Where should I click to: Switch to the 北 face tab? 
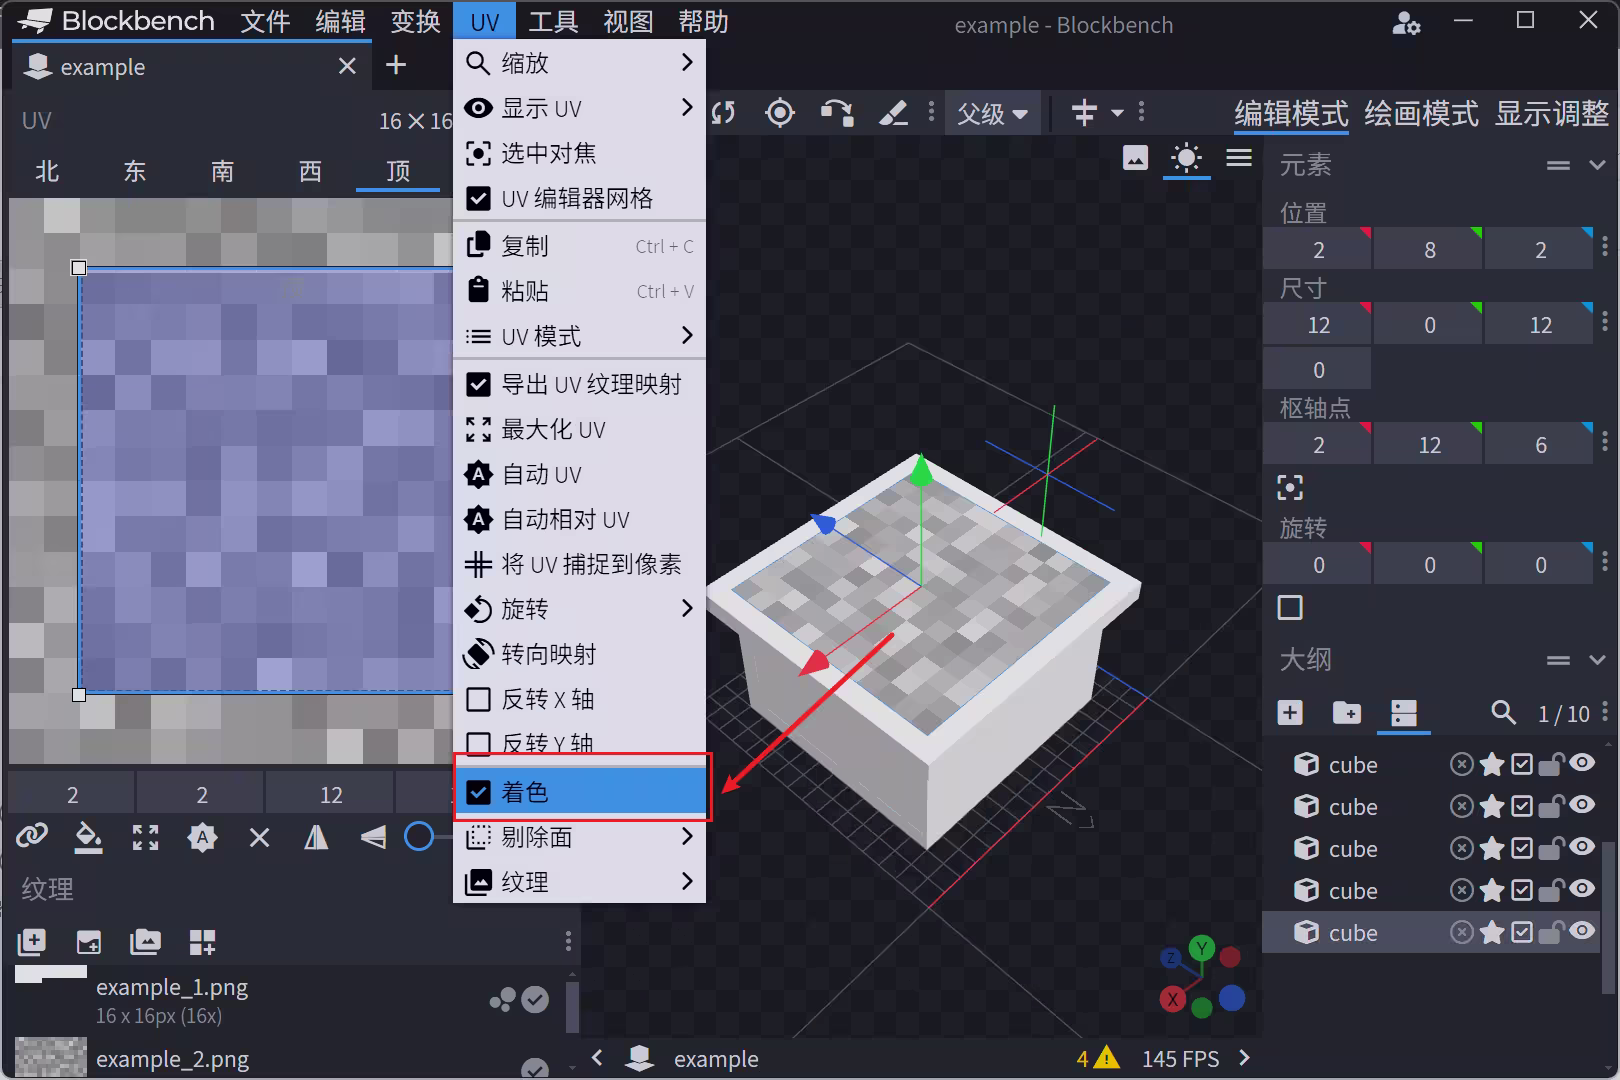click(x=47, y=171)
